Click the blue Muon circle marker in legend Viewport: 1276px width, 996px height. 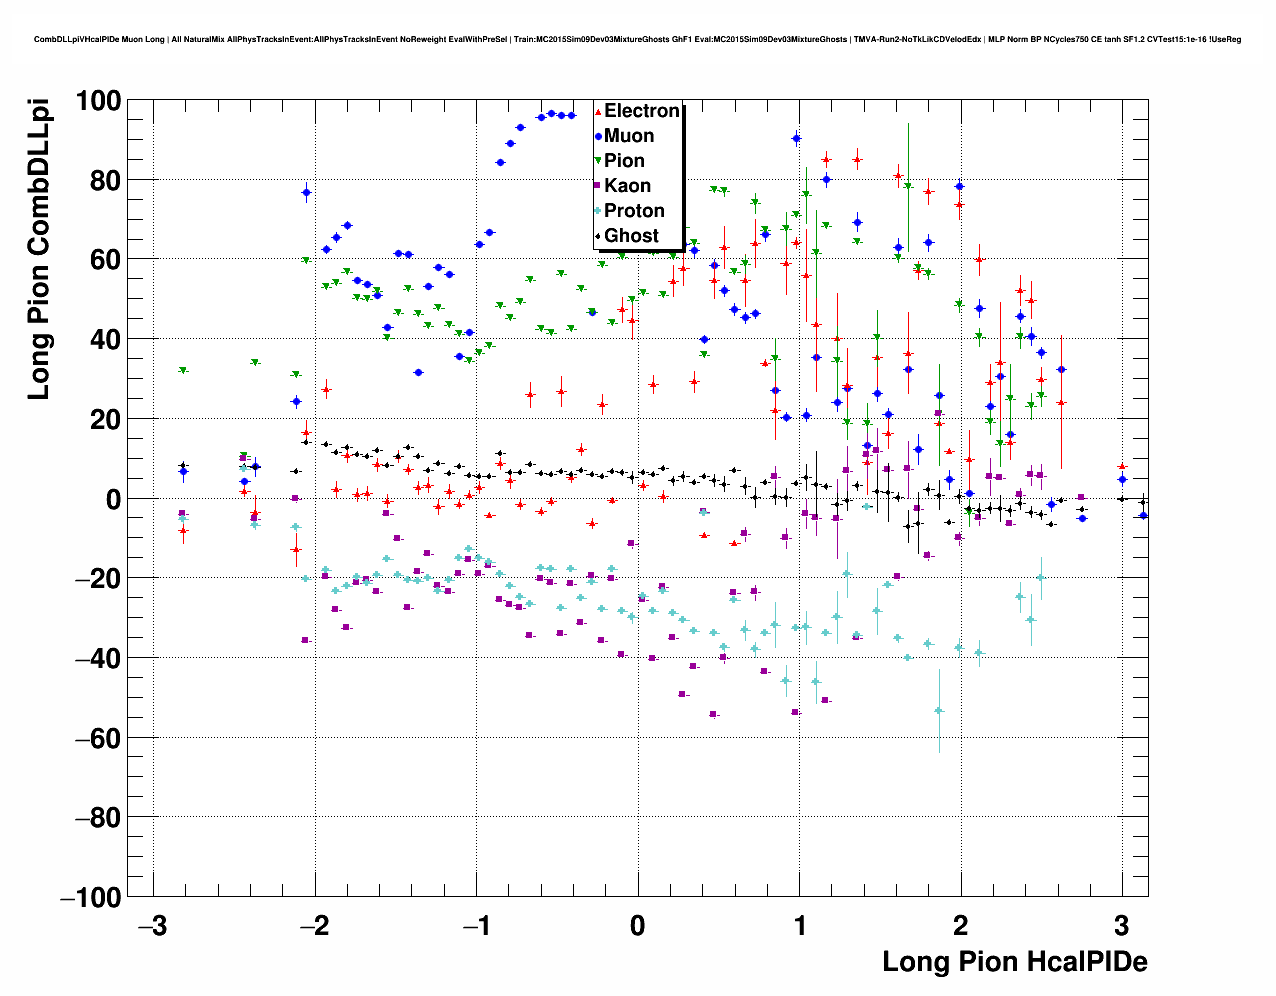tap(598, 137)
